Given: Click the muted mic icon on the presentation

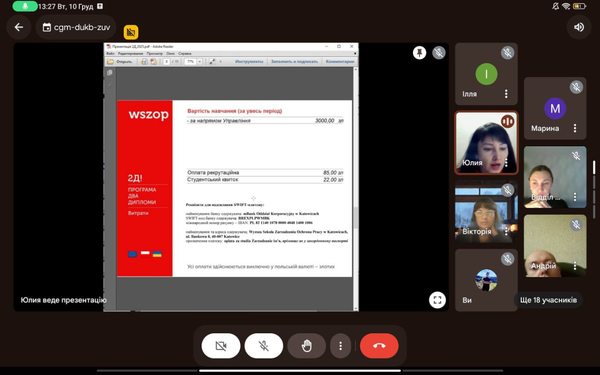Looking at the screenshot, I should point(439,53).
